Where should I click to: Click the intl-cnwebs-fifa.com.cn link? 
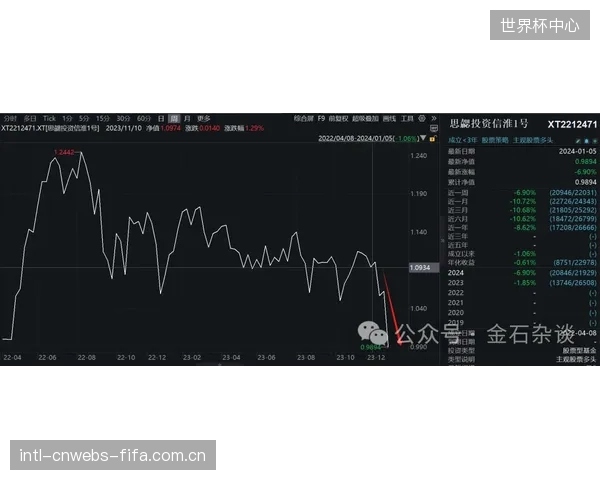click(x=113, y=455)
